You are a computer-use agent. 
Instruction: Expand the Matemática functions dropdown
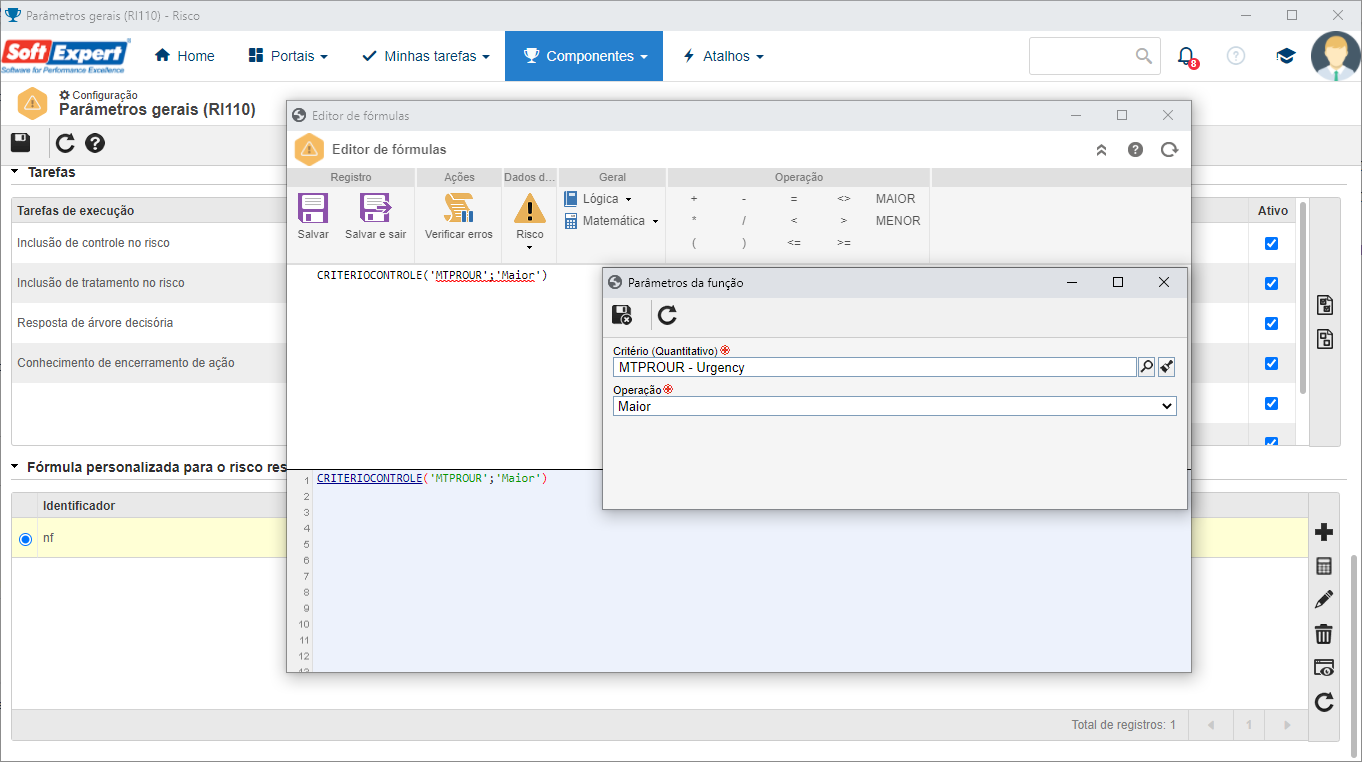(x=611, y=221)
